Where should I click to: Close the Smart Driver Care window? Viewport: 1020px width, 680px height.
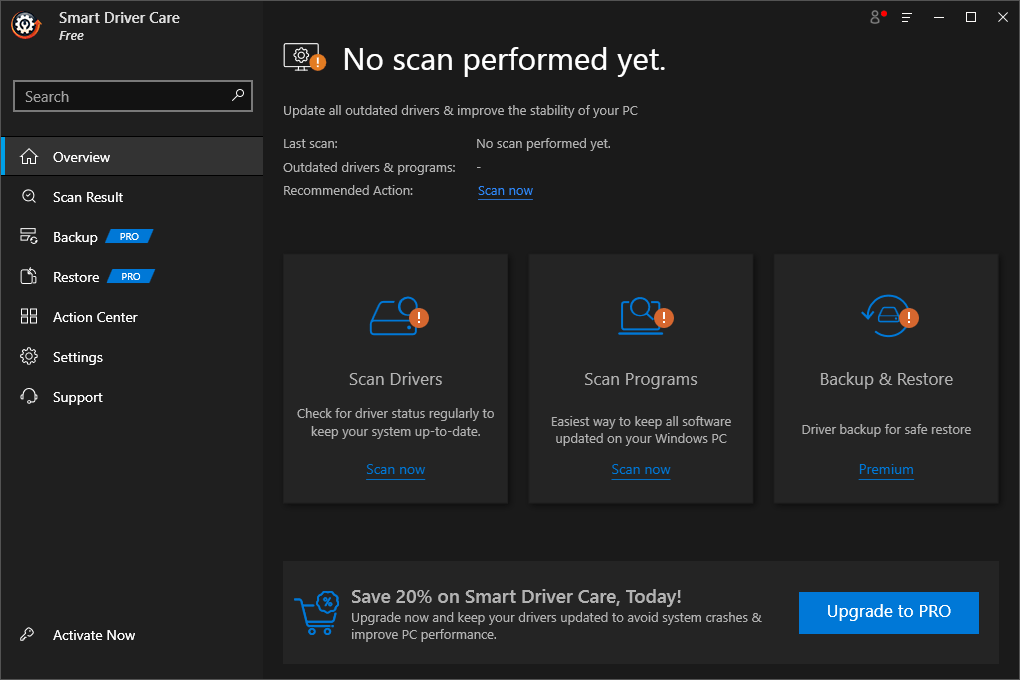[1002, 18]
